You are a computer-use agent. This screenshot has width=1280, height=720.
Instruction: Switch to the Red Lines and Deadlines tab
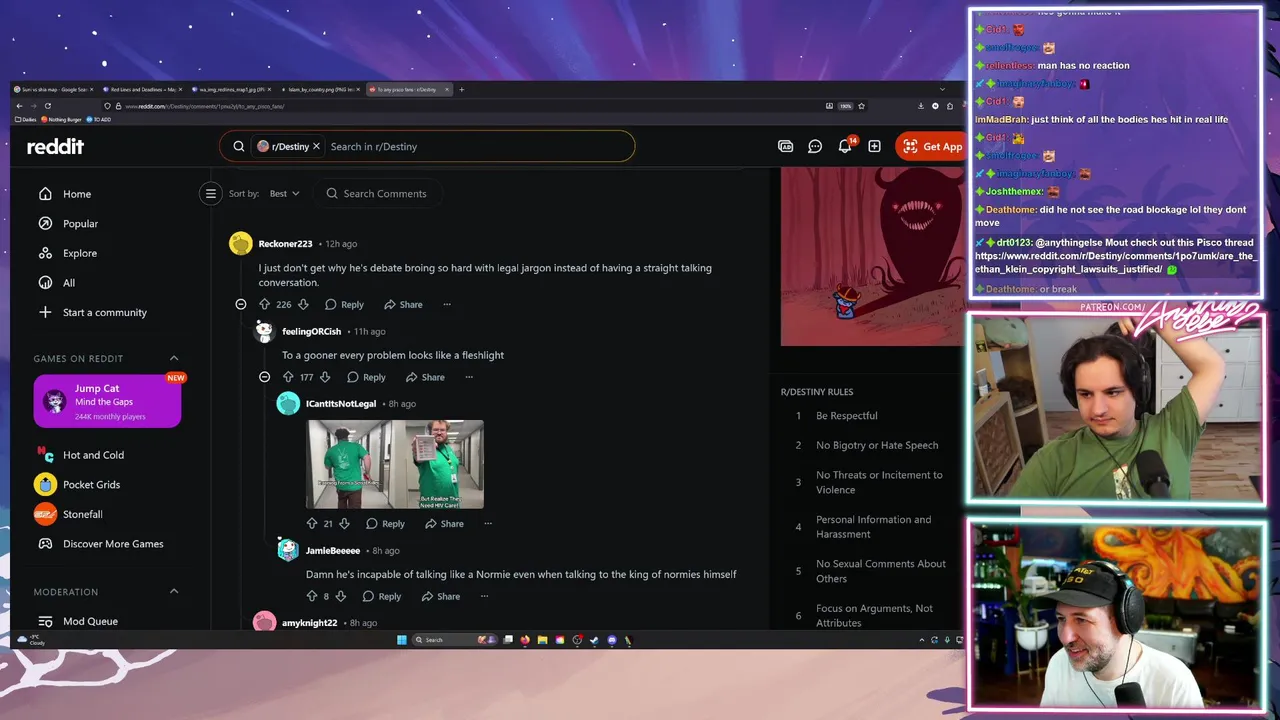click(x=142, y=89)
